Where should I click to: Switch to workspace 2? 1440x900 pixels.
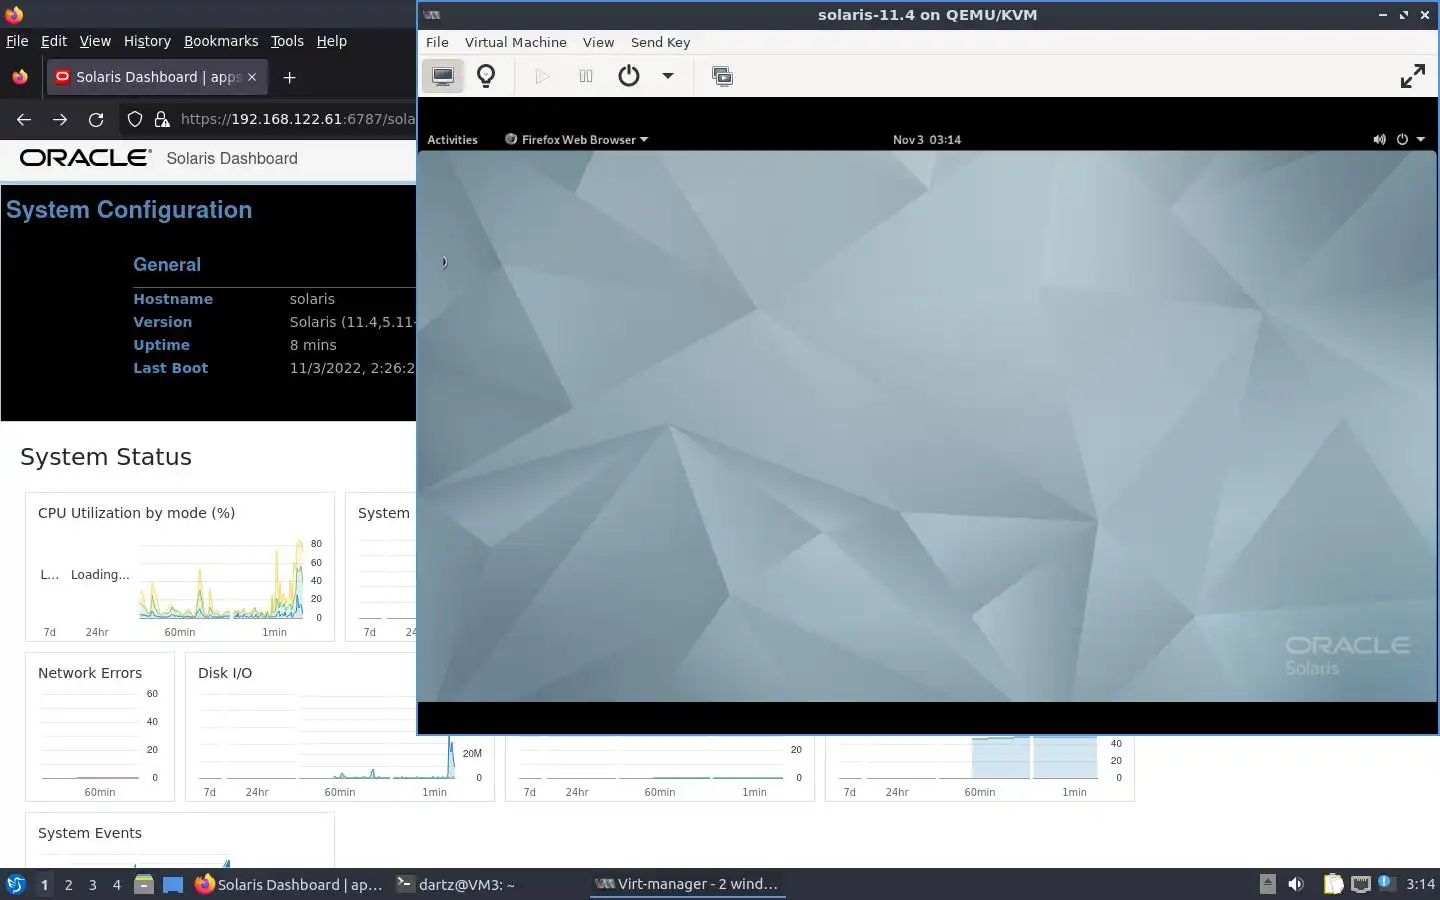(68, 885)
